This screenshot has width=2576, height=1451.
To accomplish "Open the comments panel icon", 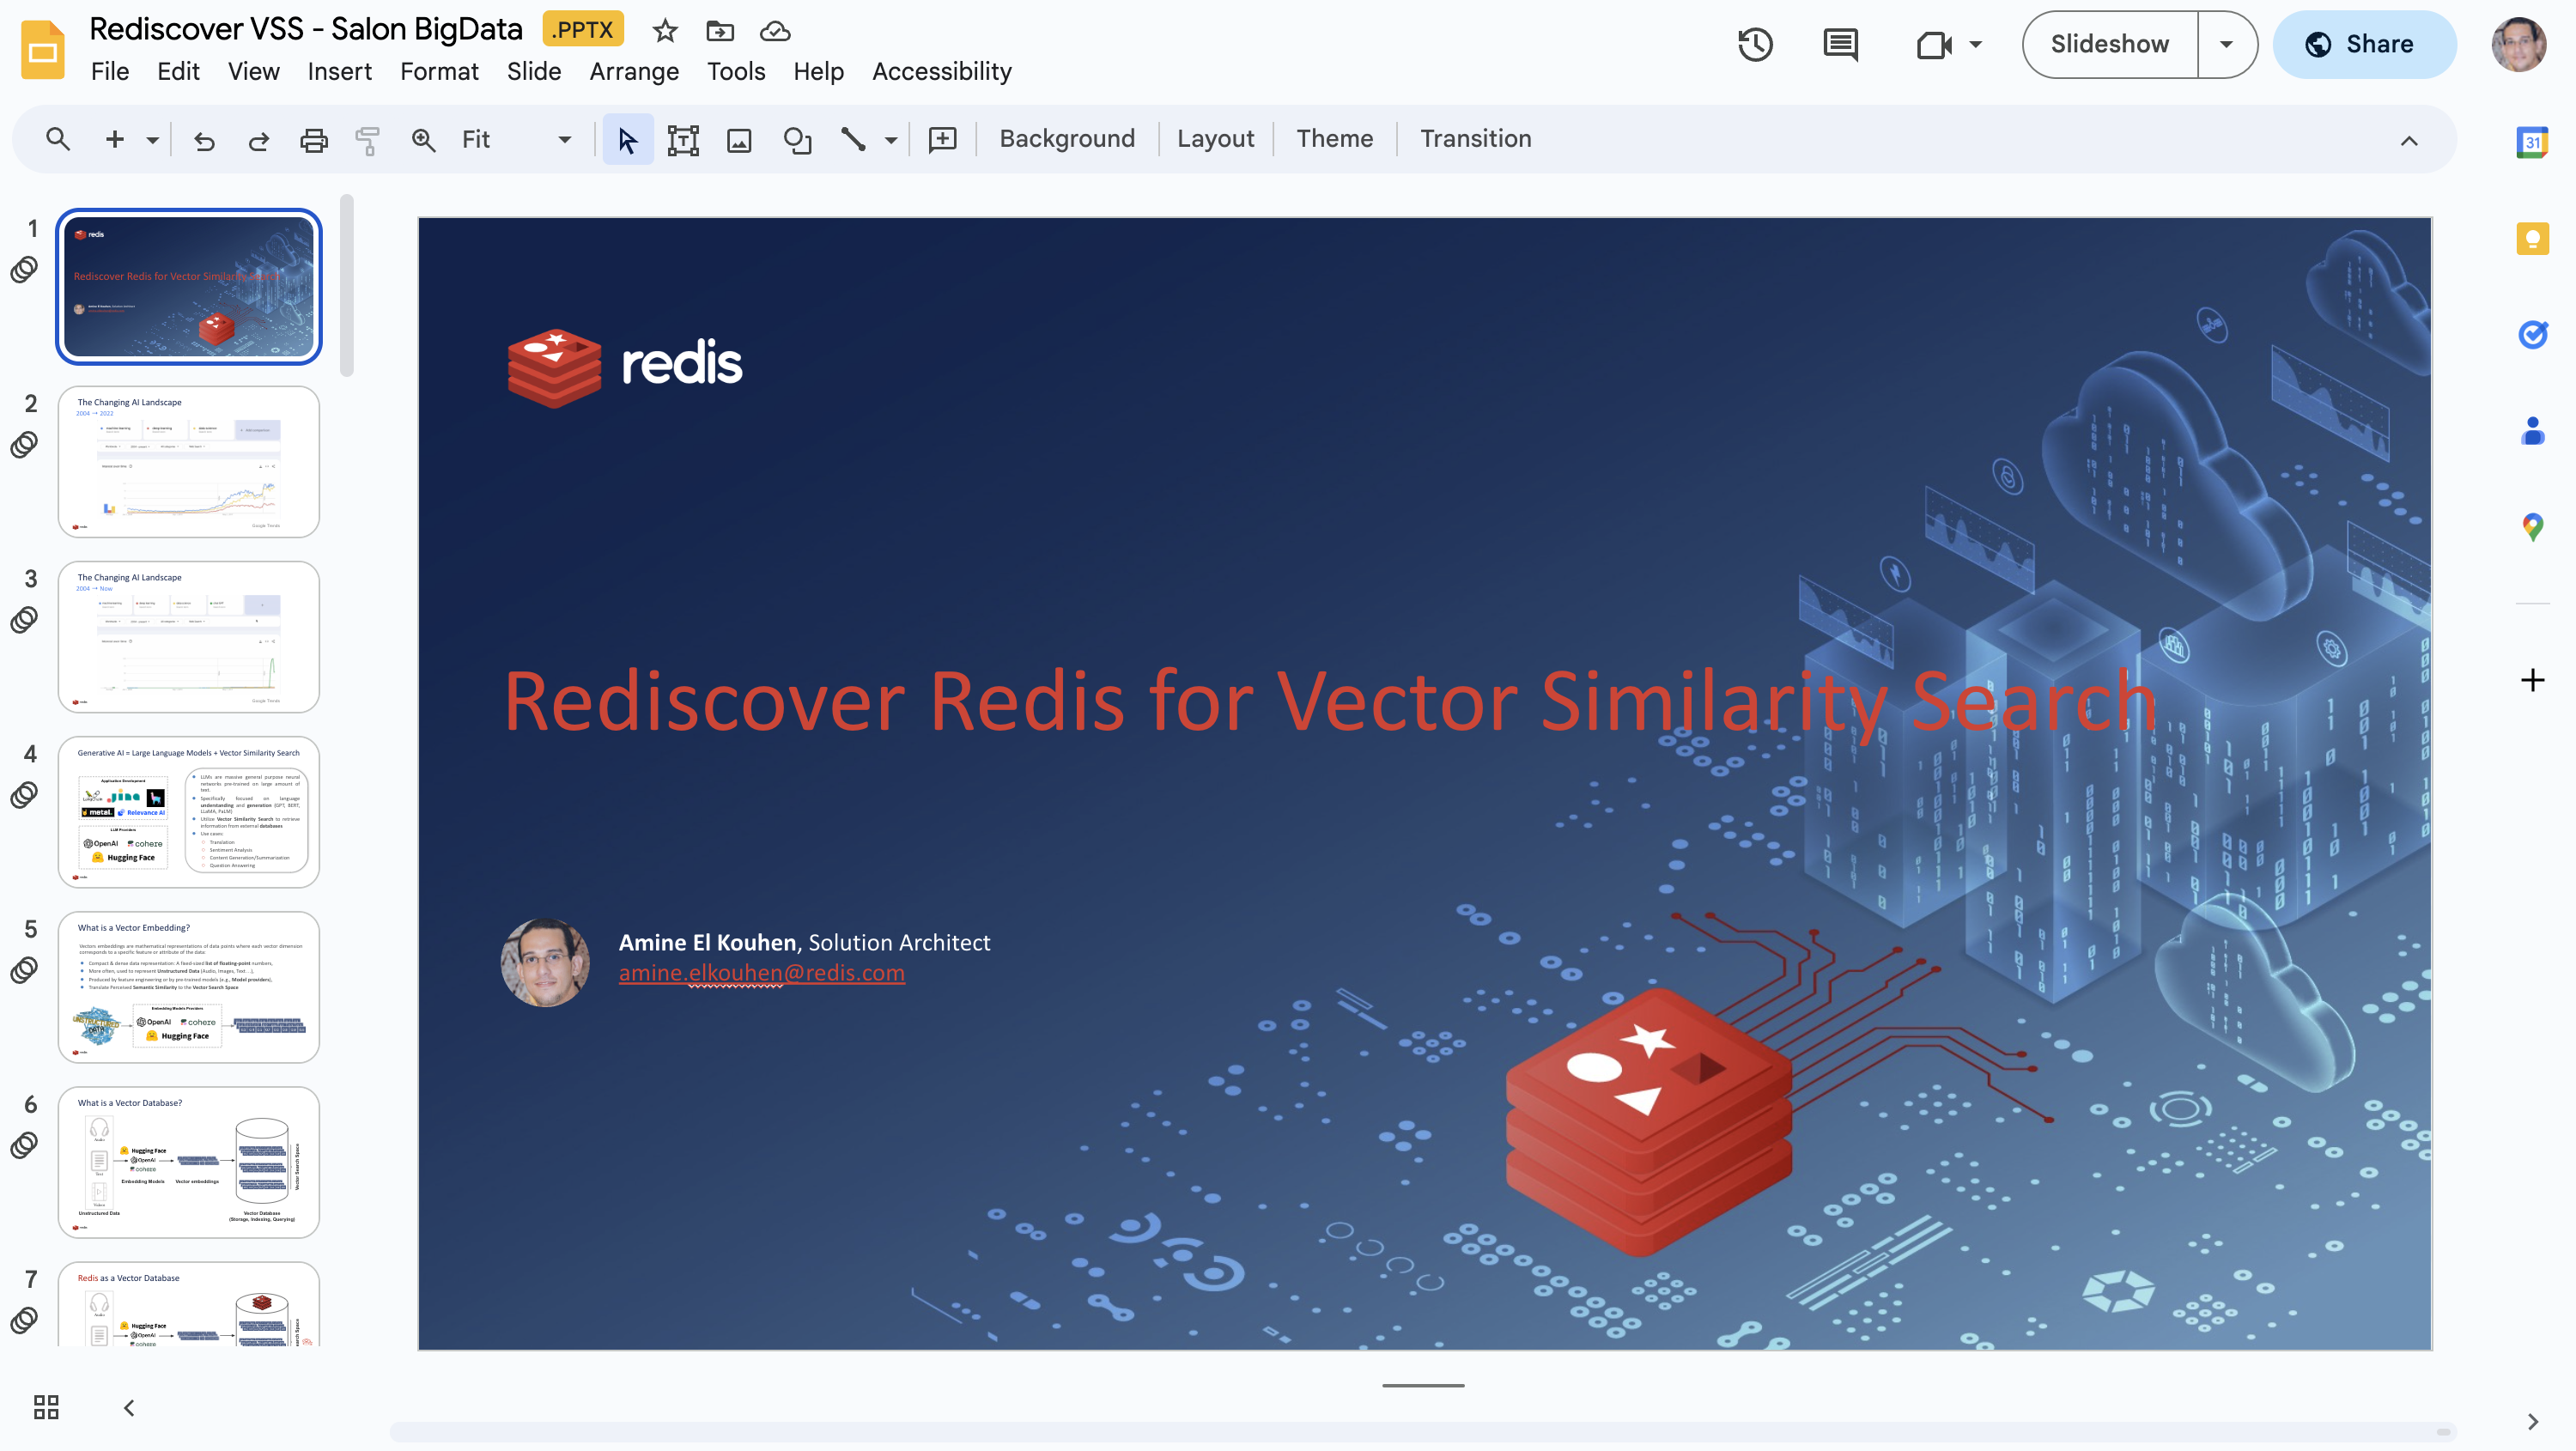I will click(1839, 44).
